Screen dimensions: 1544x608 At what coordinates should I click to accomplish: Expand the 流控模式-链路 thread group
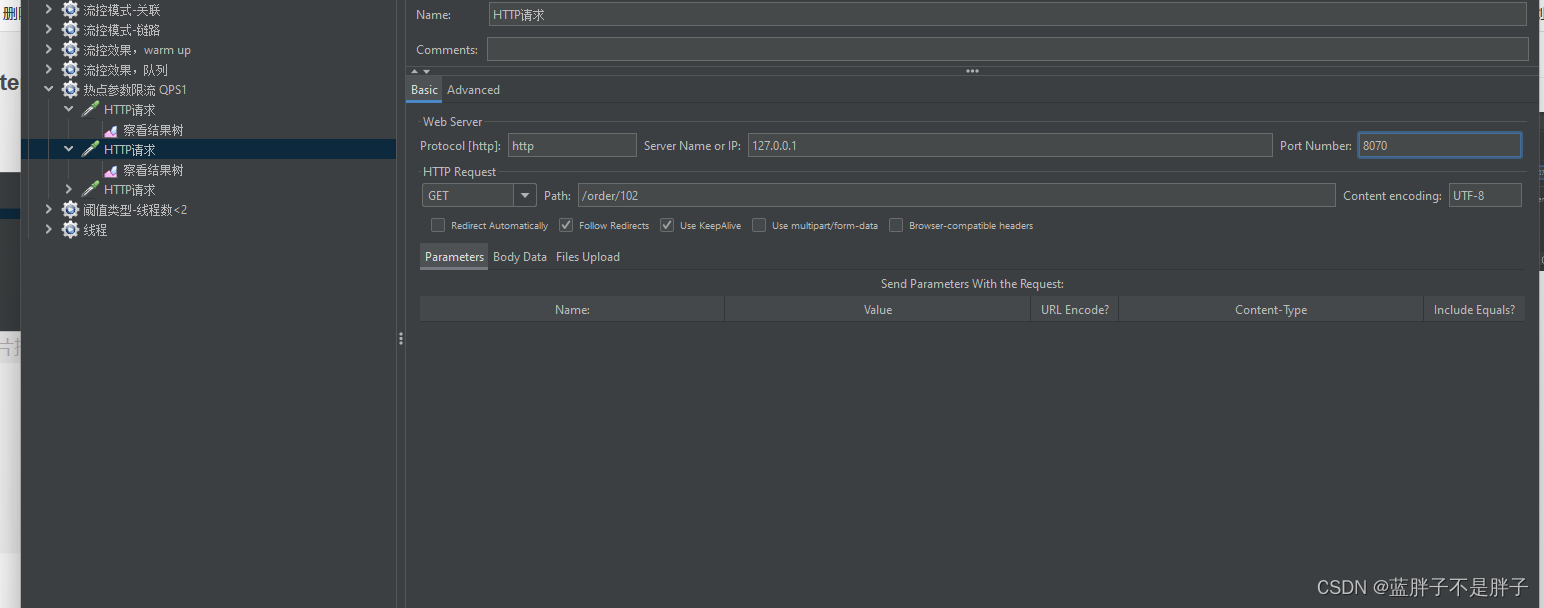48,30
